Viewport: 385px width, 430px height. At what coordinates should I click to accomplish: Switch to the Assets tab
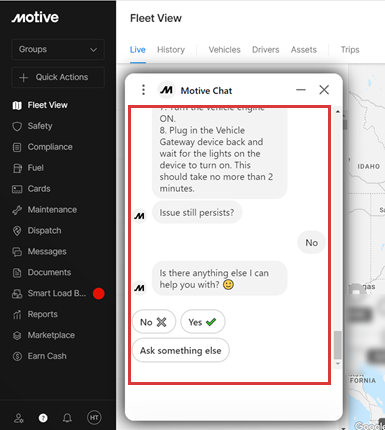point(304,50)
